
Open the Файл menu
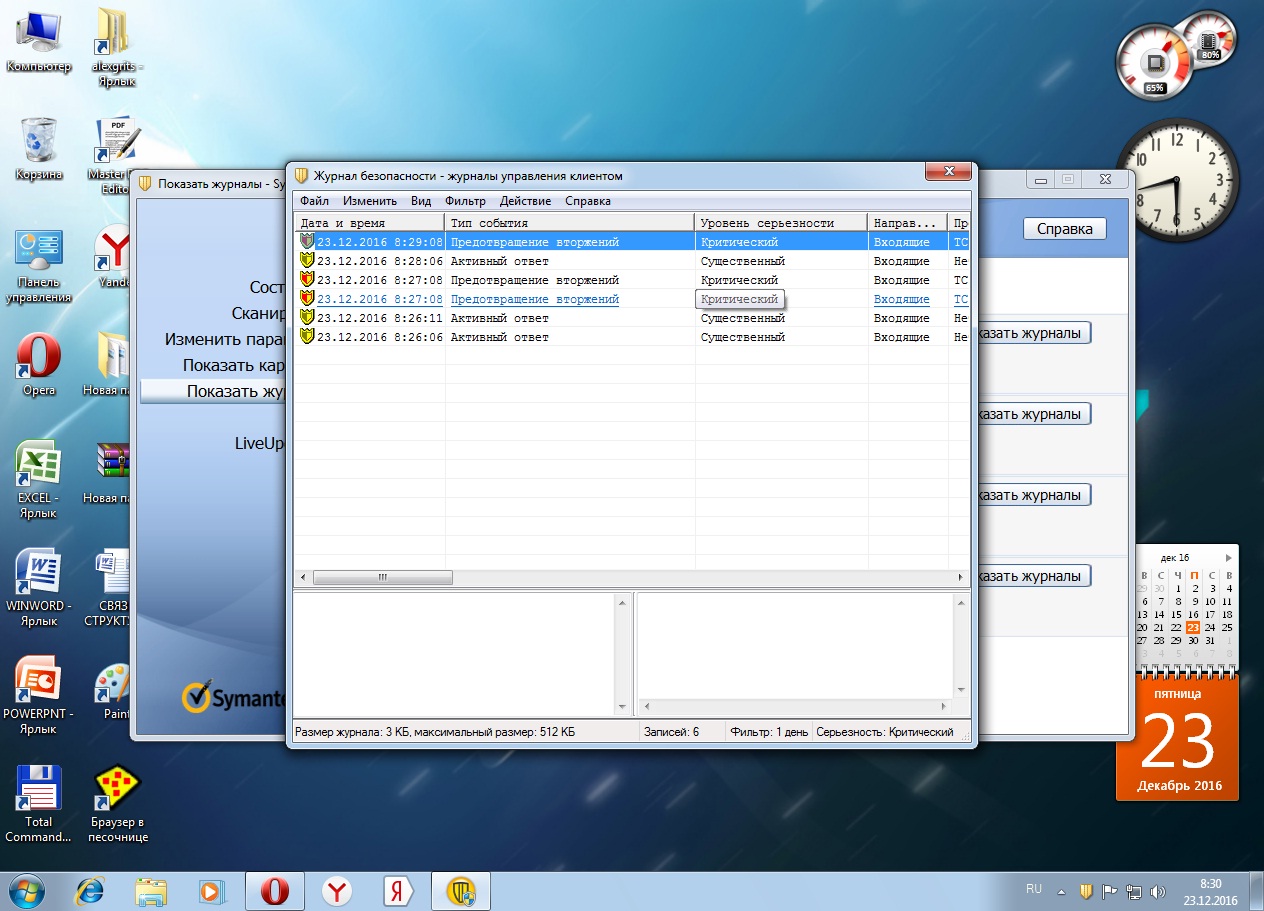coord(314,201)
